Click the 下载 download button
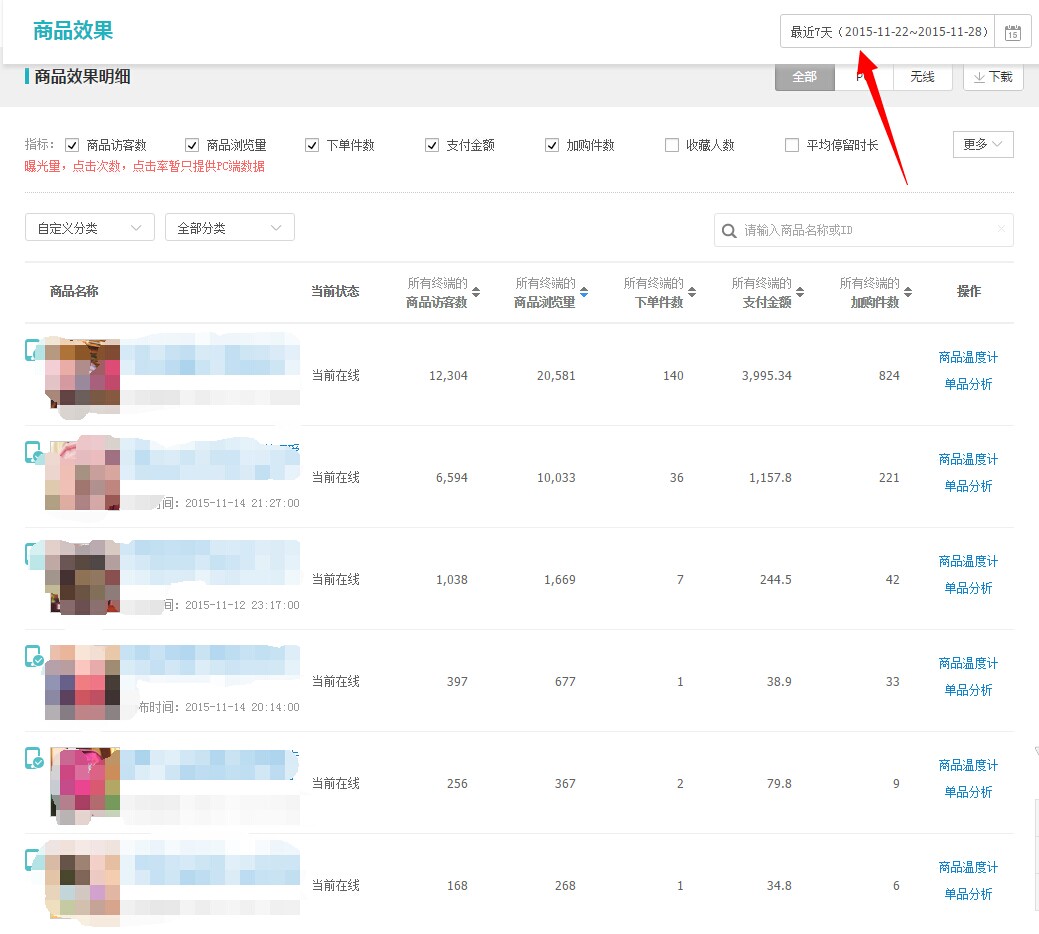Image resolution: width=1039 pixels, height=934 pixels. click(x=993, y=77)
